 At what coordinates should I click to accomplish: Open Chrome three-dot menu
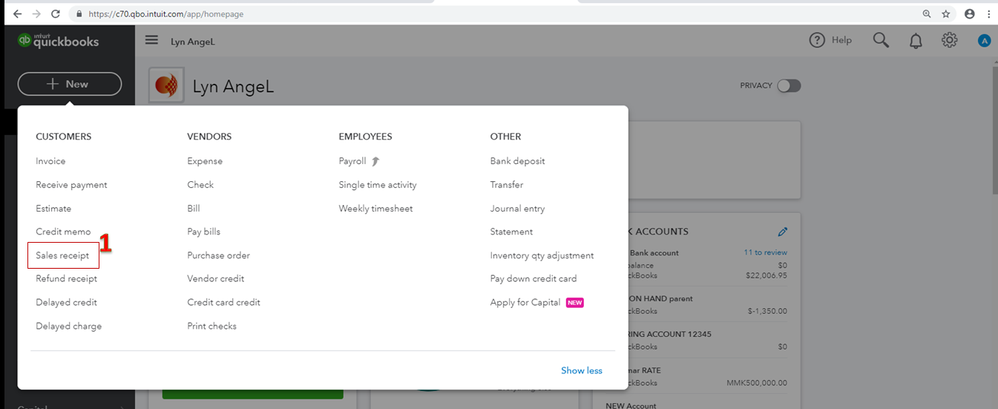988,13
